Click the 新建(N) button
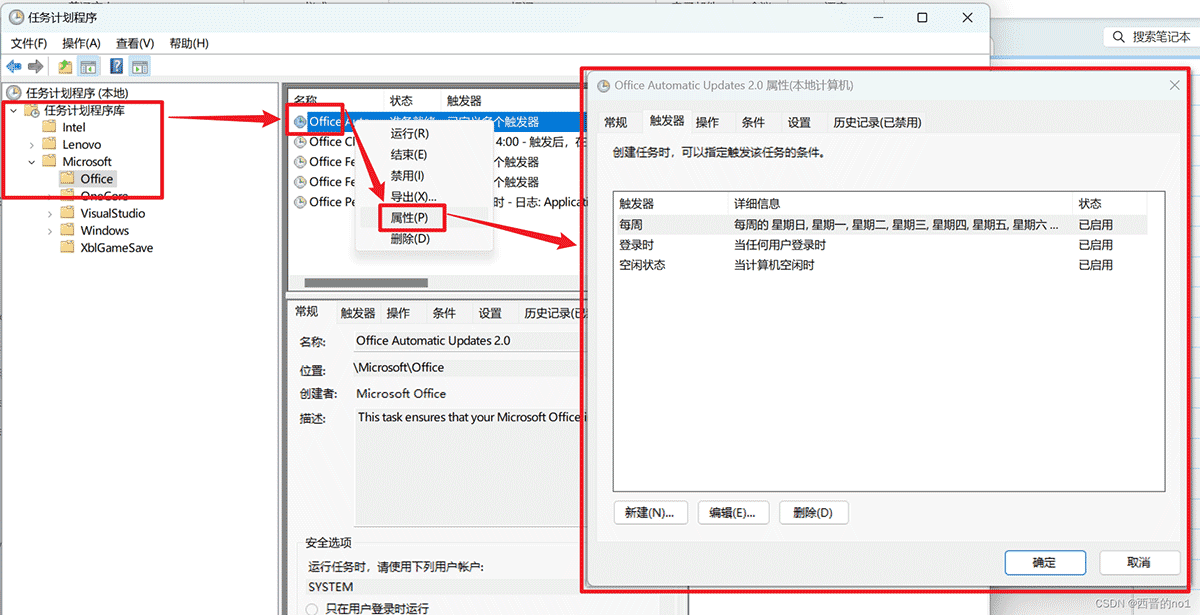Viewport: 1200px width, 615px height. (650, 511)
